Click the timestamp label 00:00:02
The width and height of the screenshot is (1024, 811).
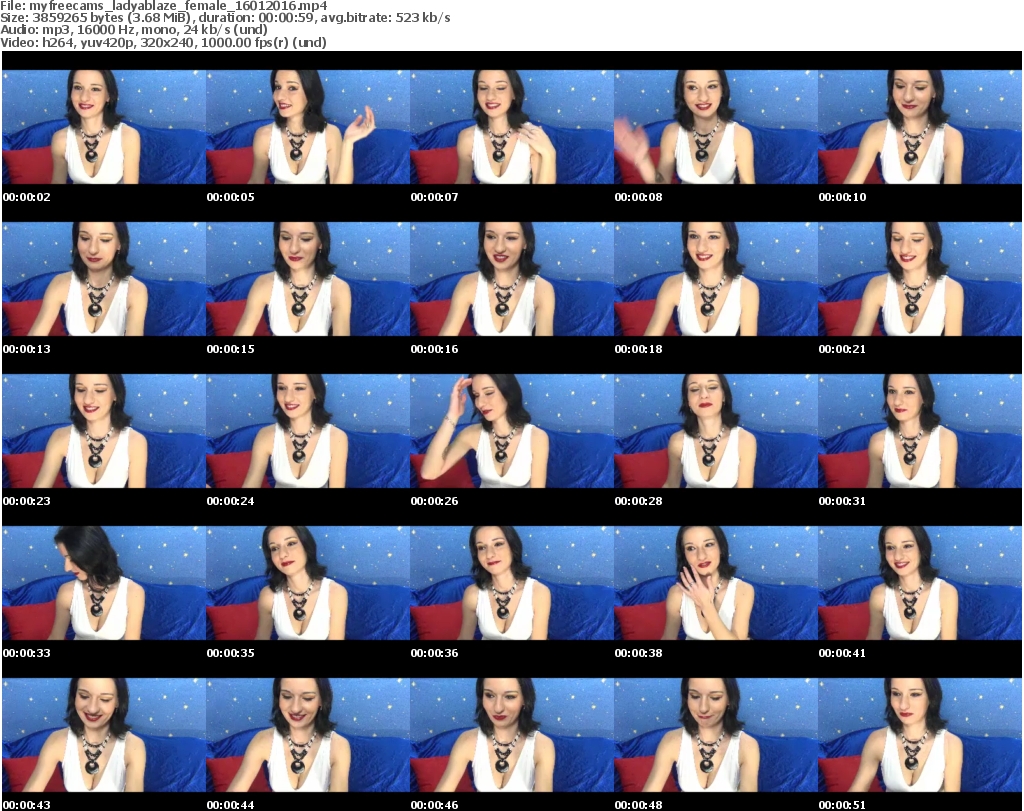(27, 197)
